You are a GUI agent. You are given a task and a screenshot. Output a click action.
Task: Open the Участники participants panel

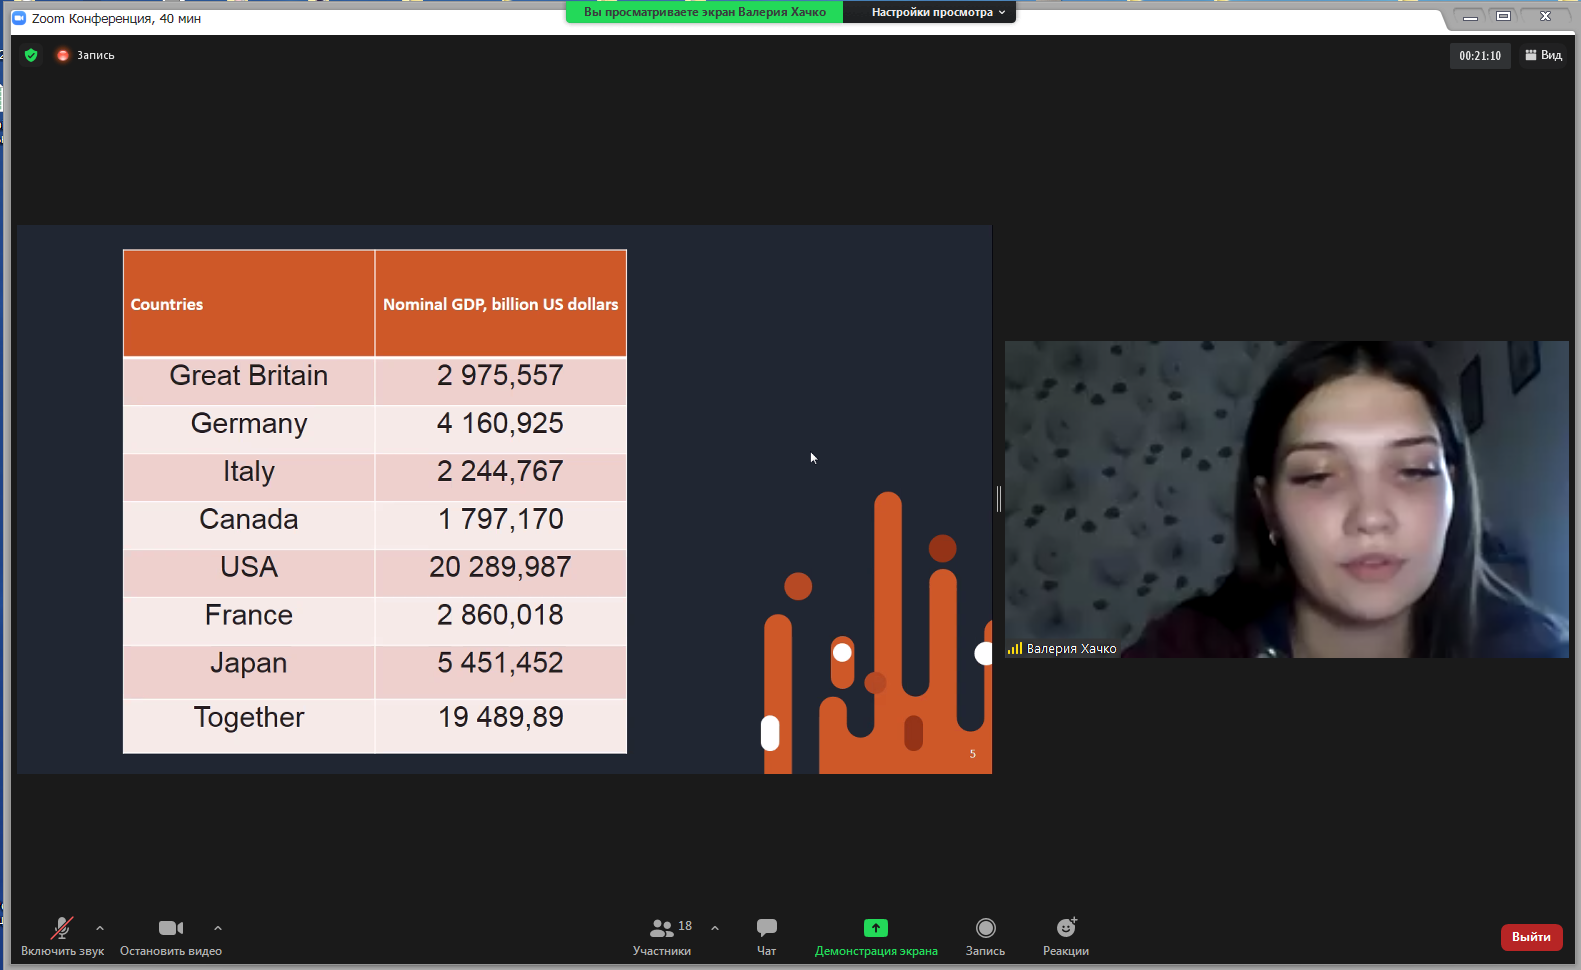662,937
